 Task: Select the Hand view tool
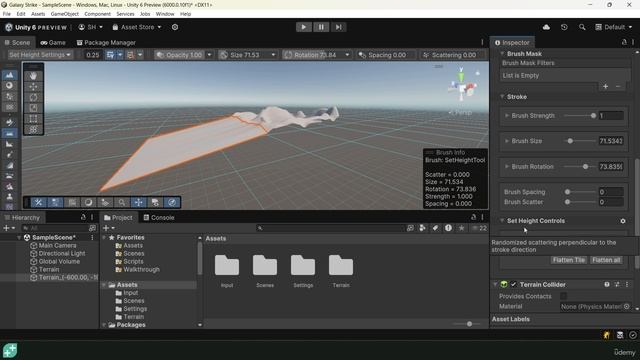click(x=33, y=76)
